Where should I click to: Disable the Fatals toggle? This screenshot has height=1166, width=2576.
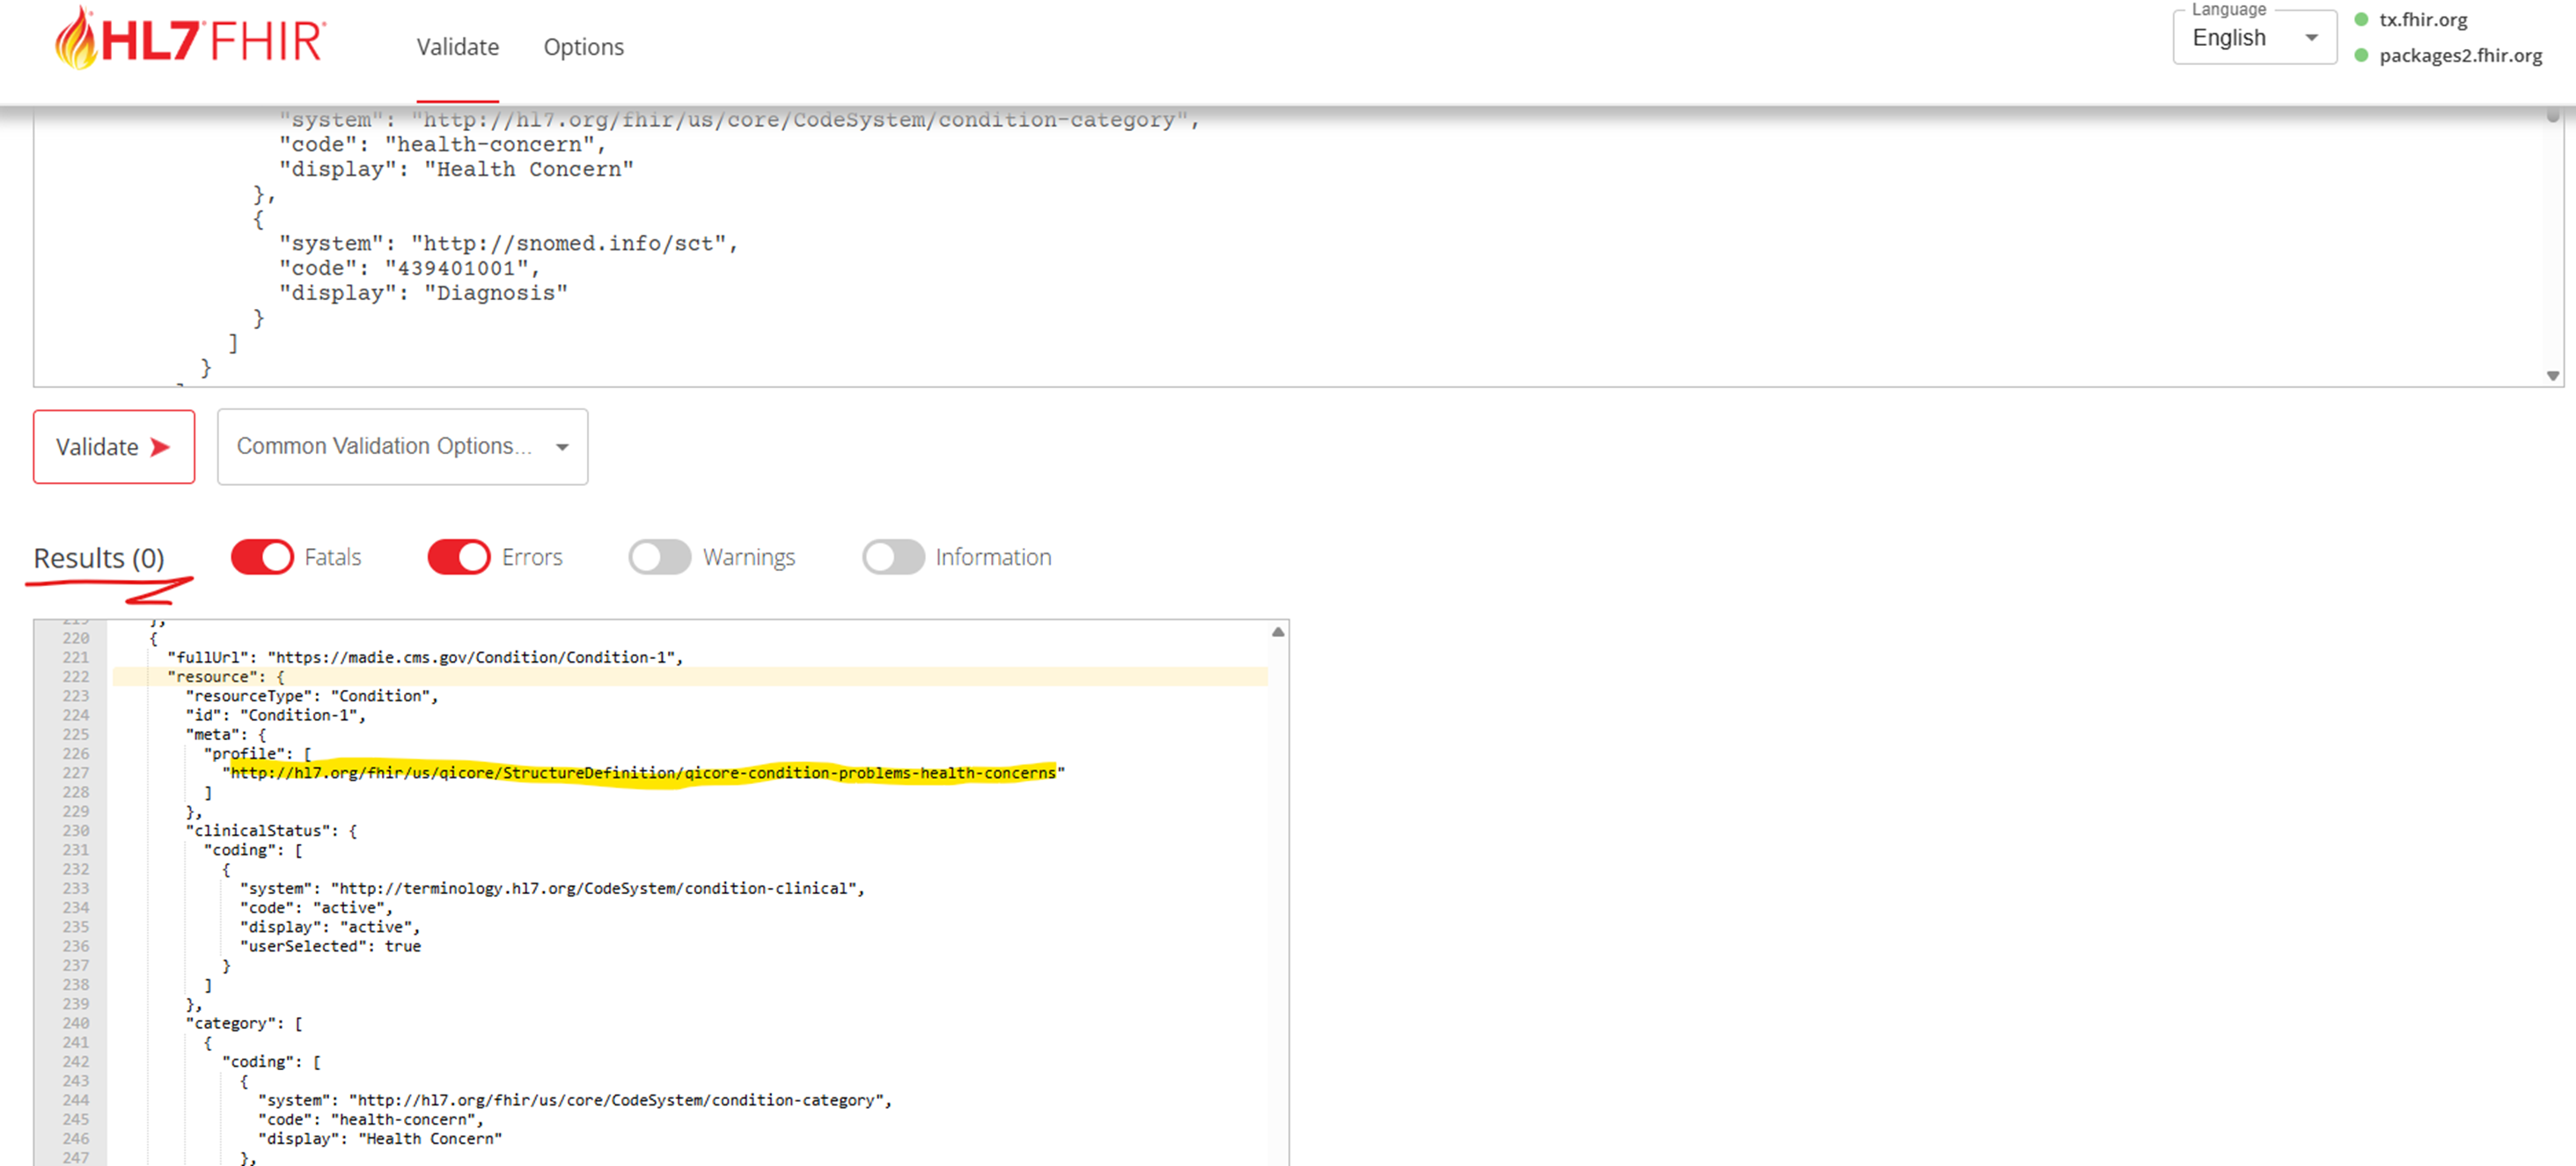pos(262,557)
